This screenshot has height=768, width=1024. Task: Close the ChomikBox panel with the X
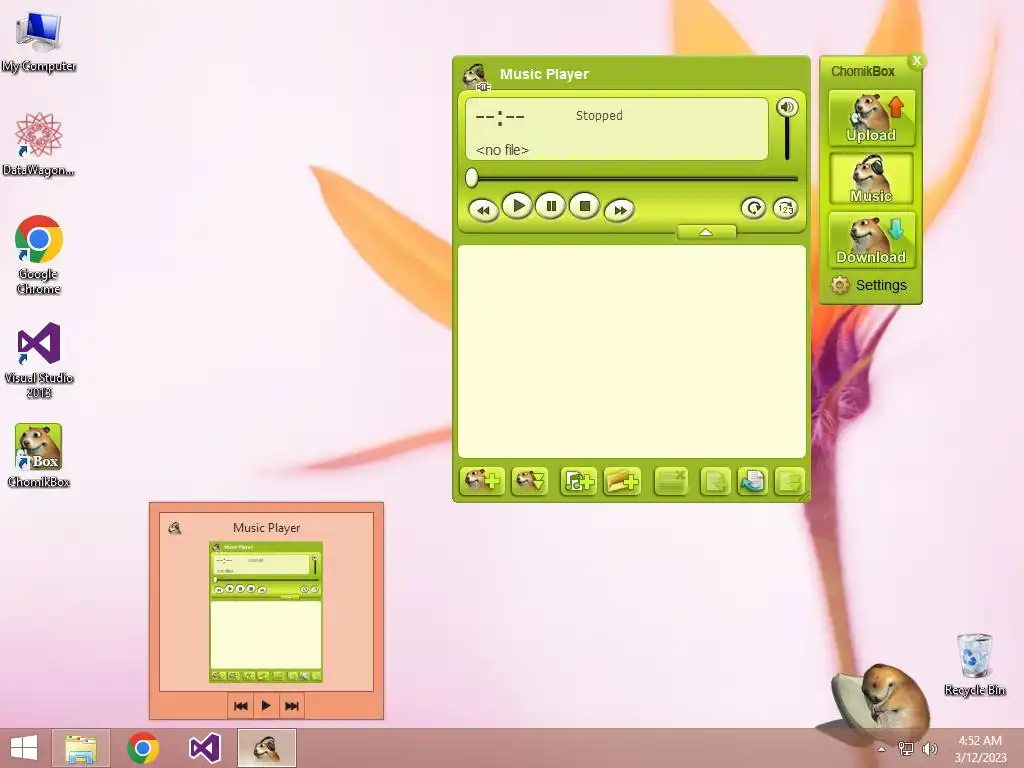coord(917,61)
